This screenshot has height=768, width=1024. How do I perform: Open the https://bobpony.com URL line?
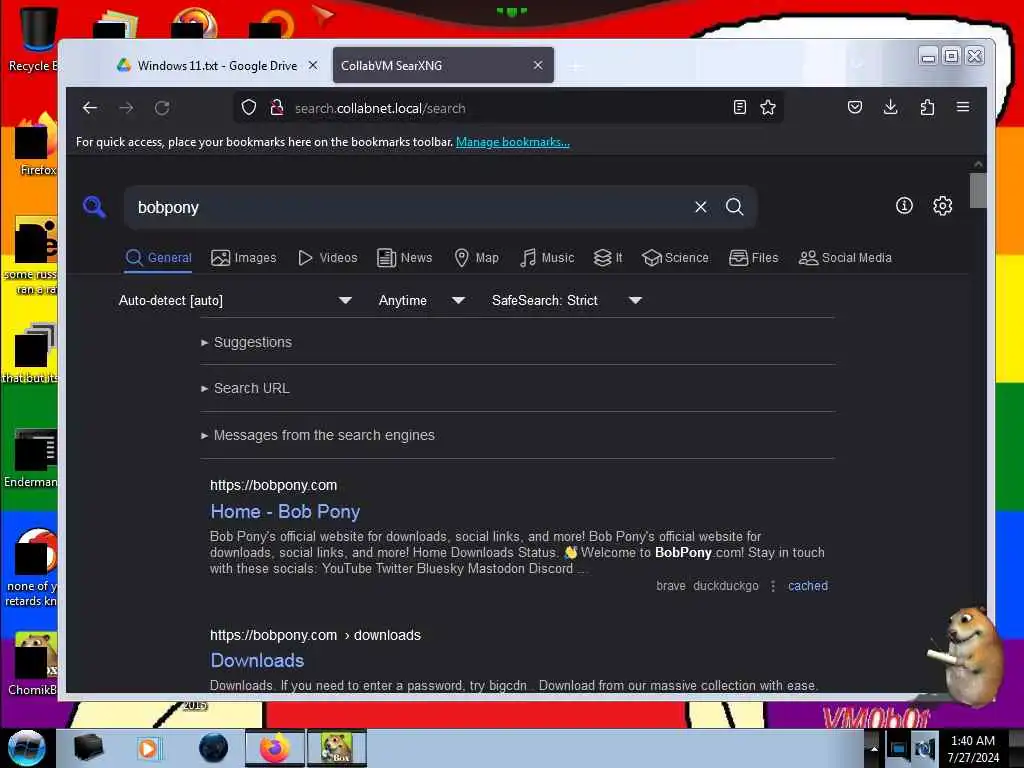pos(274,485)
